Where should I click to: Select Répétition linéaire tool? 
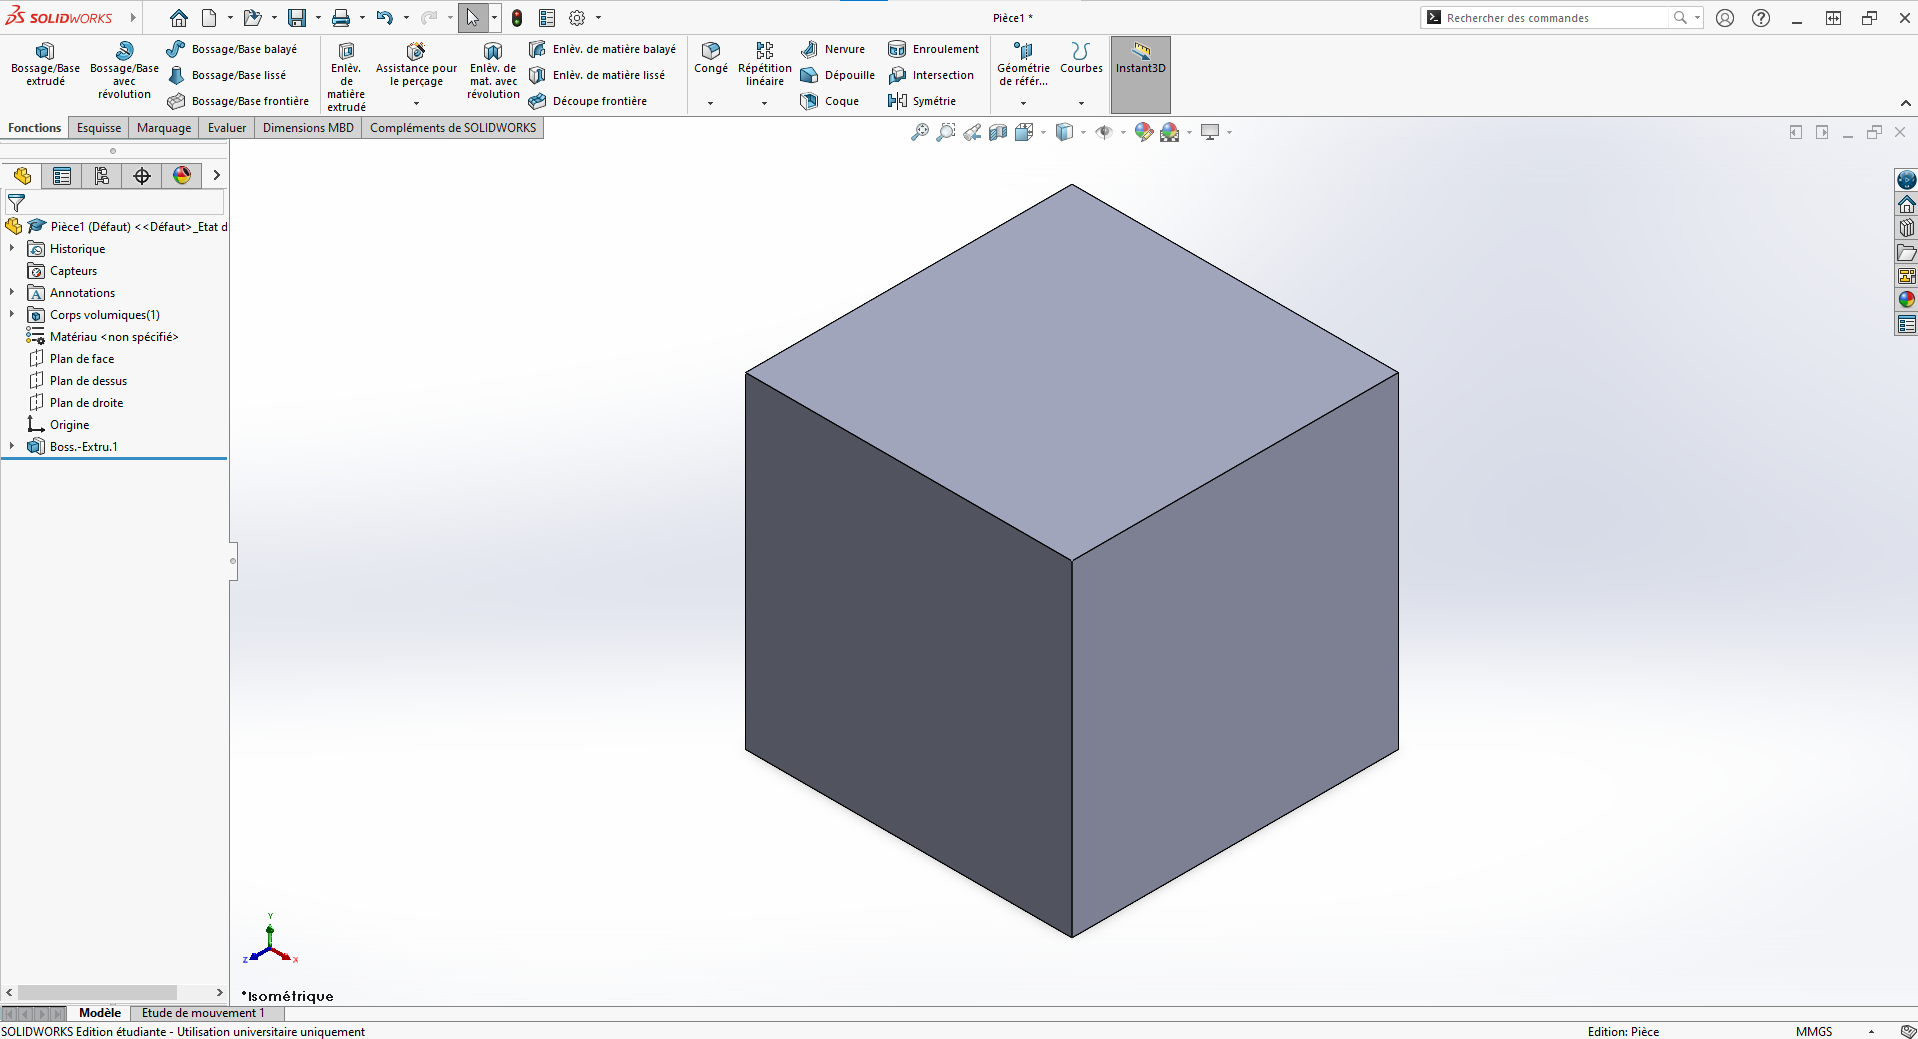coord(765,64)
